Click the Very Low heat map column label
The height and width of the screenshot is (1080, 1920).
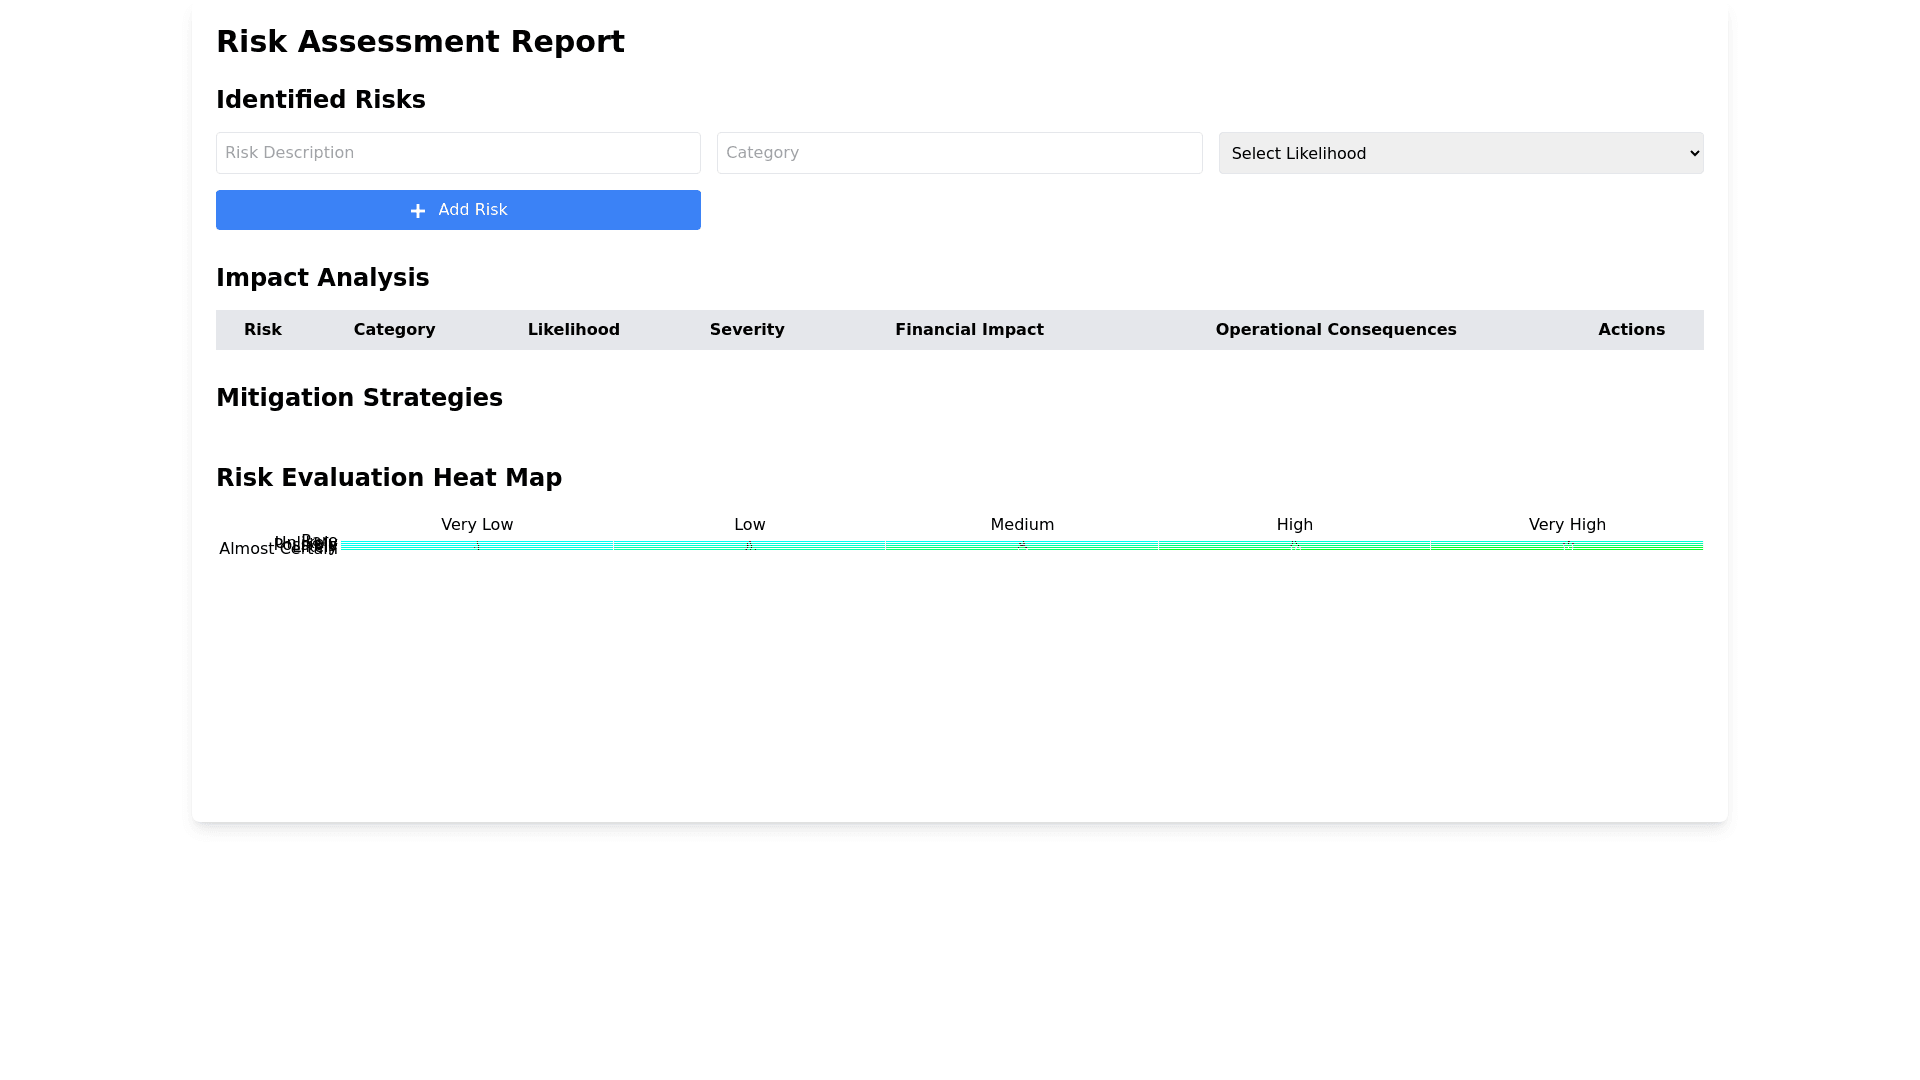477,525
